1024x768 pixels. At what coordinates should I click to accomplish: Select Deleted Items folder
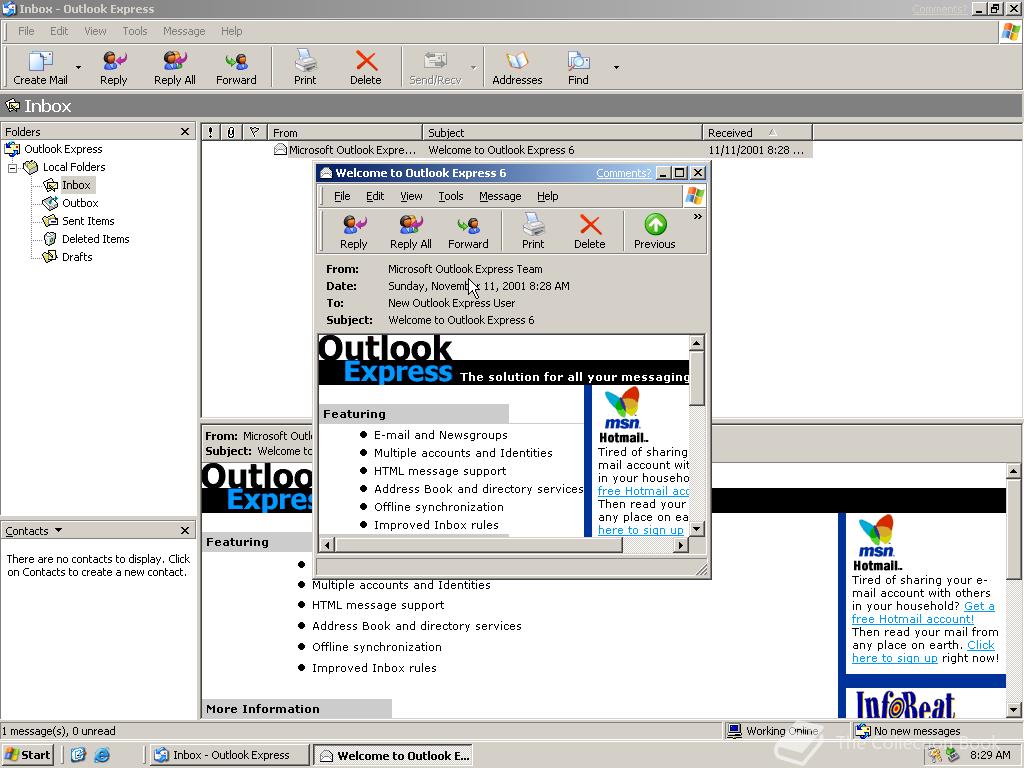(95, 239)
